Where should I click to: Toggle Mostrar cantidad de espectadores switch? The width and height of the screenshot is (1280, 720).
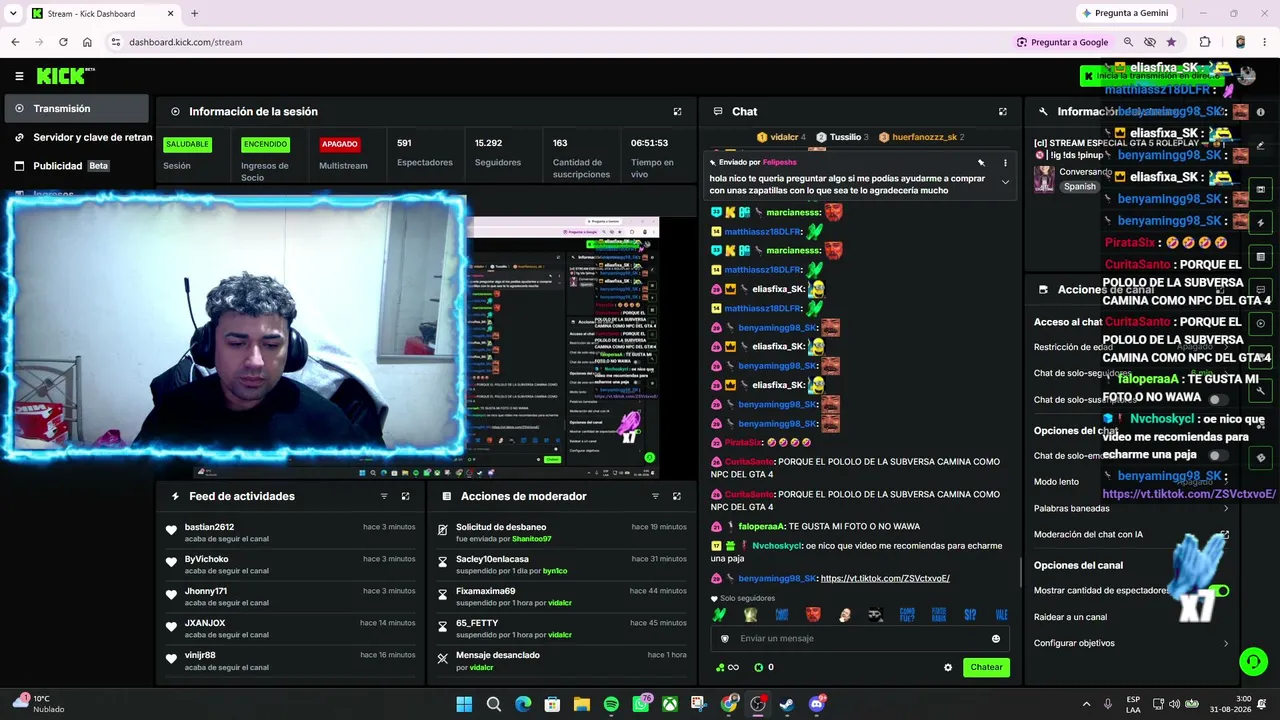pyautogui.click(x=1217, y=591)
